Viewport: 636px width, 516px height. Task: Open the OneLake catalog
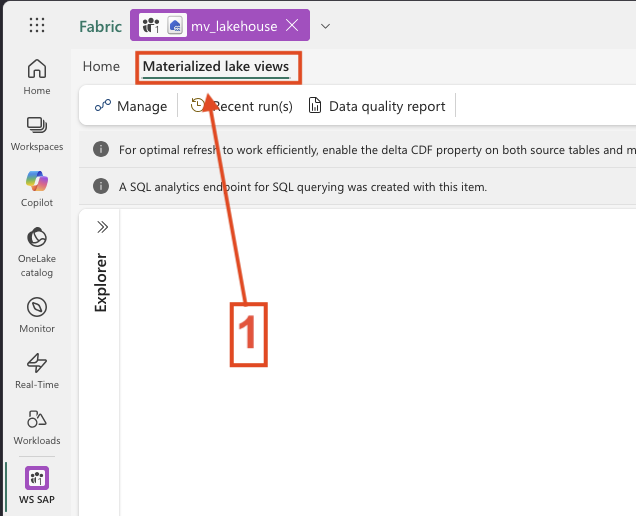(x=37, y=249)
